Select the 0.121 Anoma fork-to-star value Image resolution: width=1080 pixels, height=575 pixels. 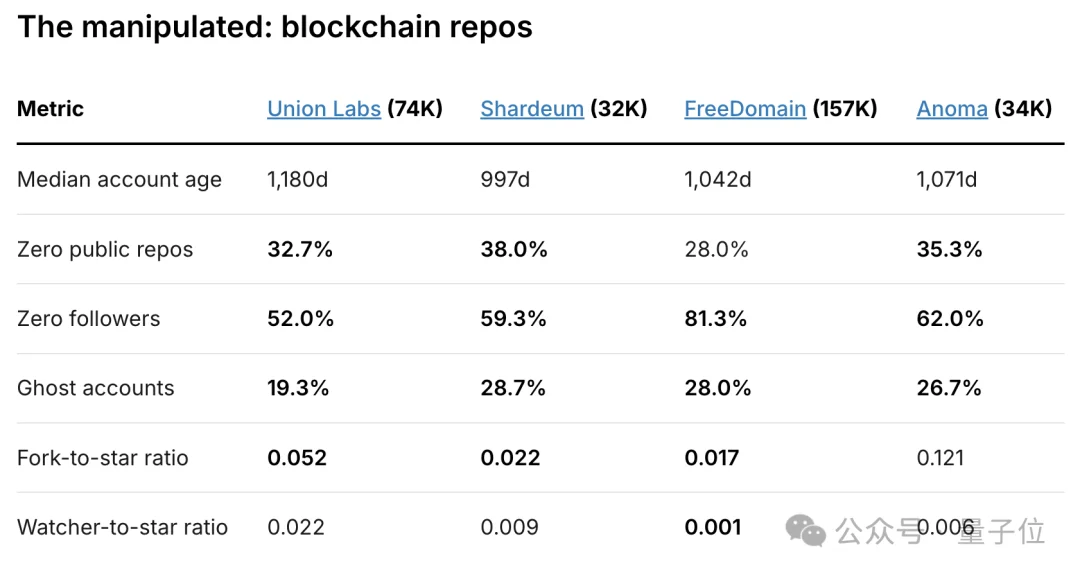point(940,458)
